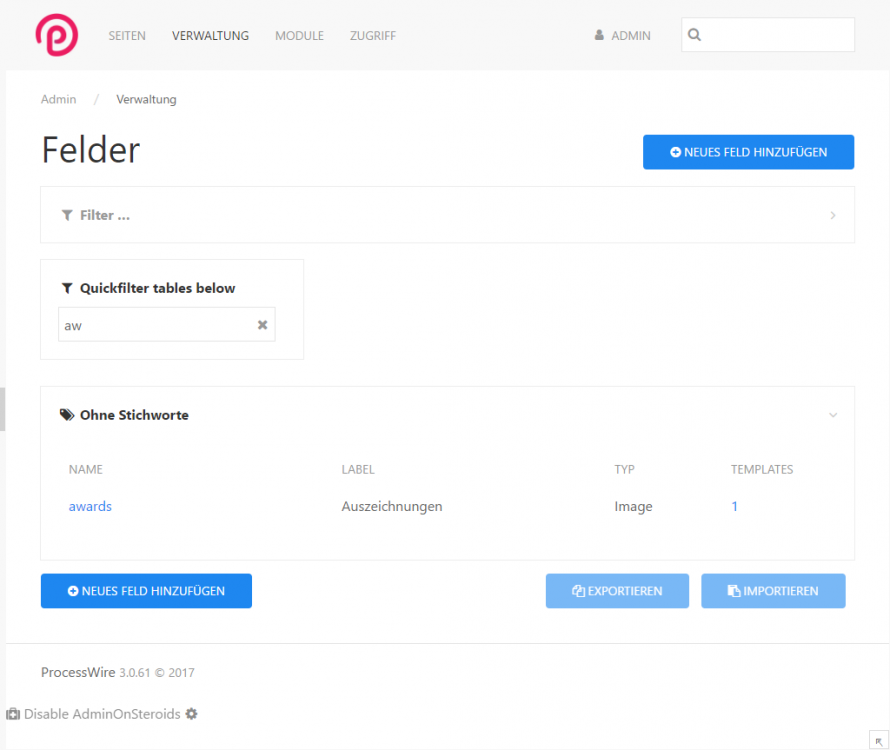Click the copy icon inside EXPORTIEREN button

click(580, 591)
